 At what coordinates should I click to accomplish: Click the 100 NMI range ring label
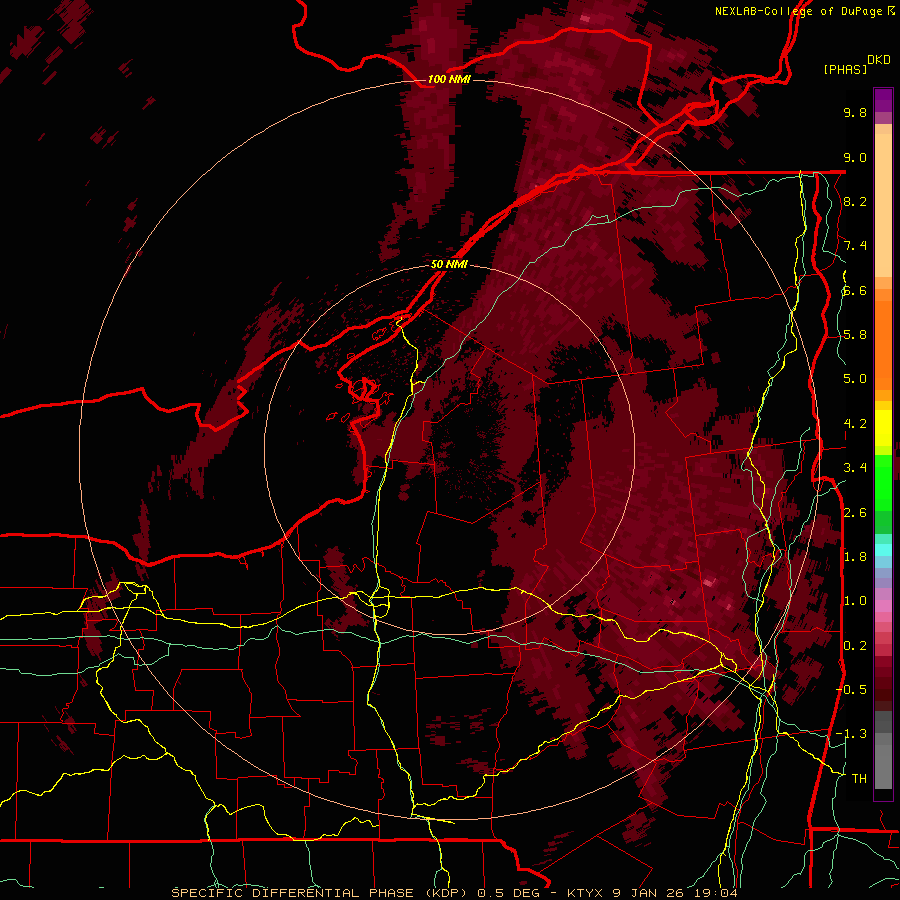(x=449, y=79)
